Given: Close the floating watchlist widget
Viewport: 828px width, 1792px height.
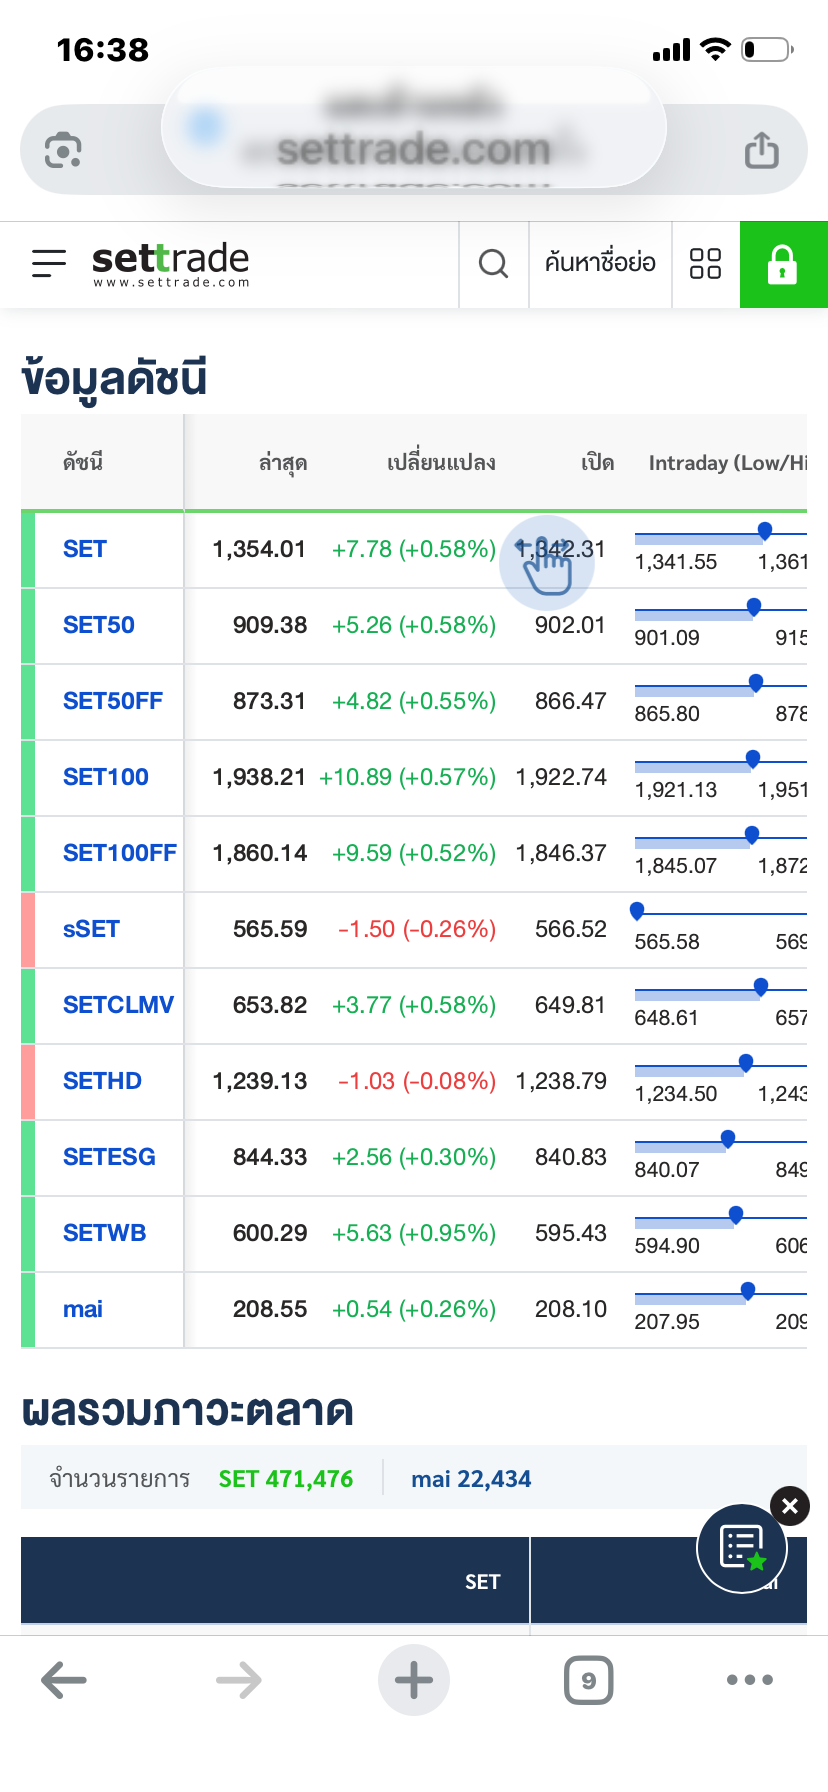Looking at the screenshot, I should 790,1506.
